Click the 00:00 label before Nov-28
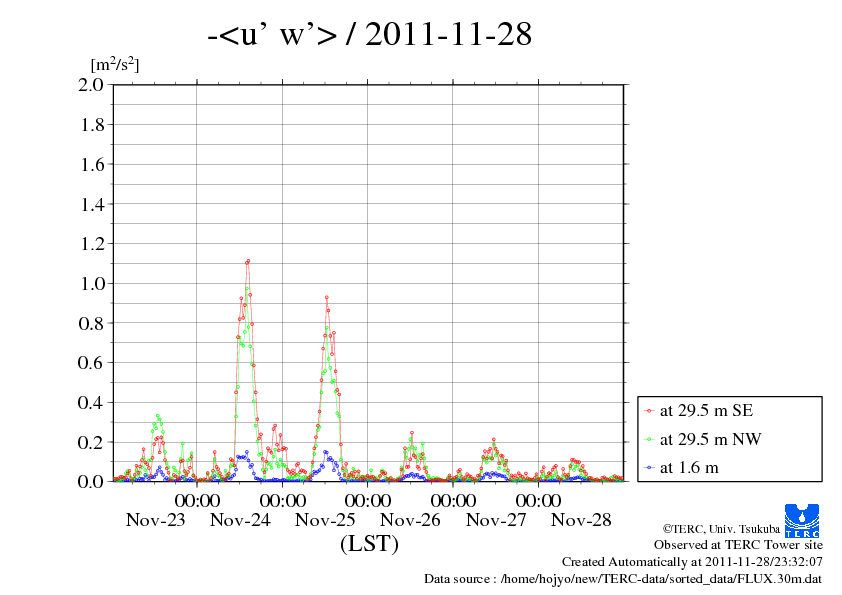The image size is (842, 595). coord(538,500)
